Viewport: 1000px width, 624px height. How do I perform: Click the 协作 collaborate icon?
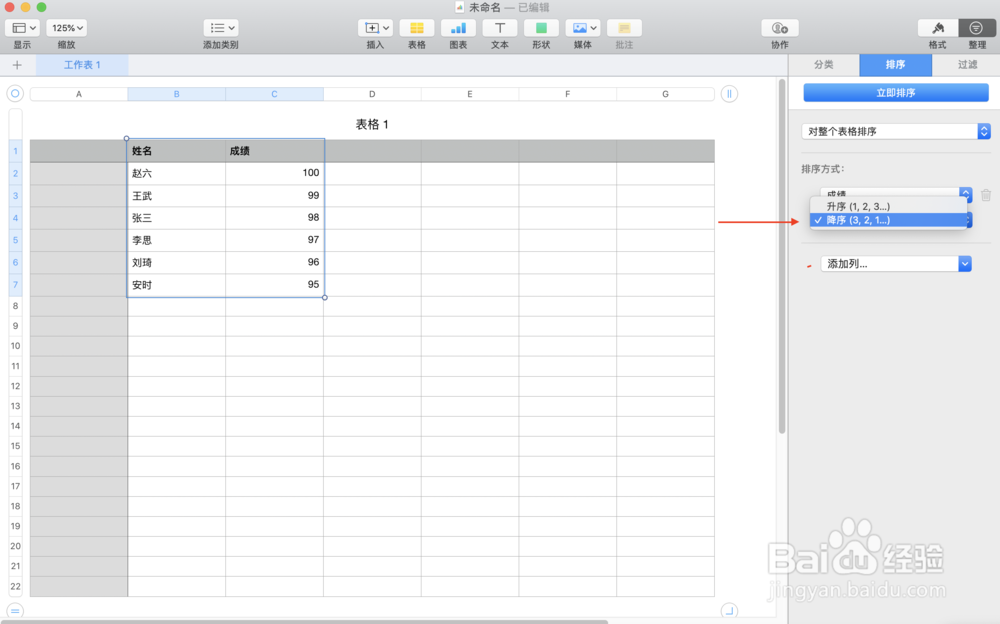coord(779,28)
